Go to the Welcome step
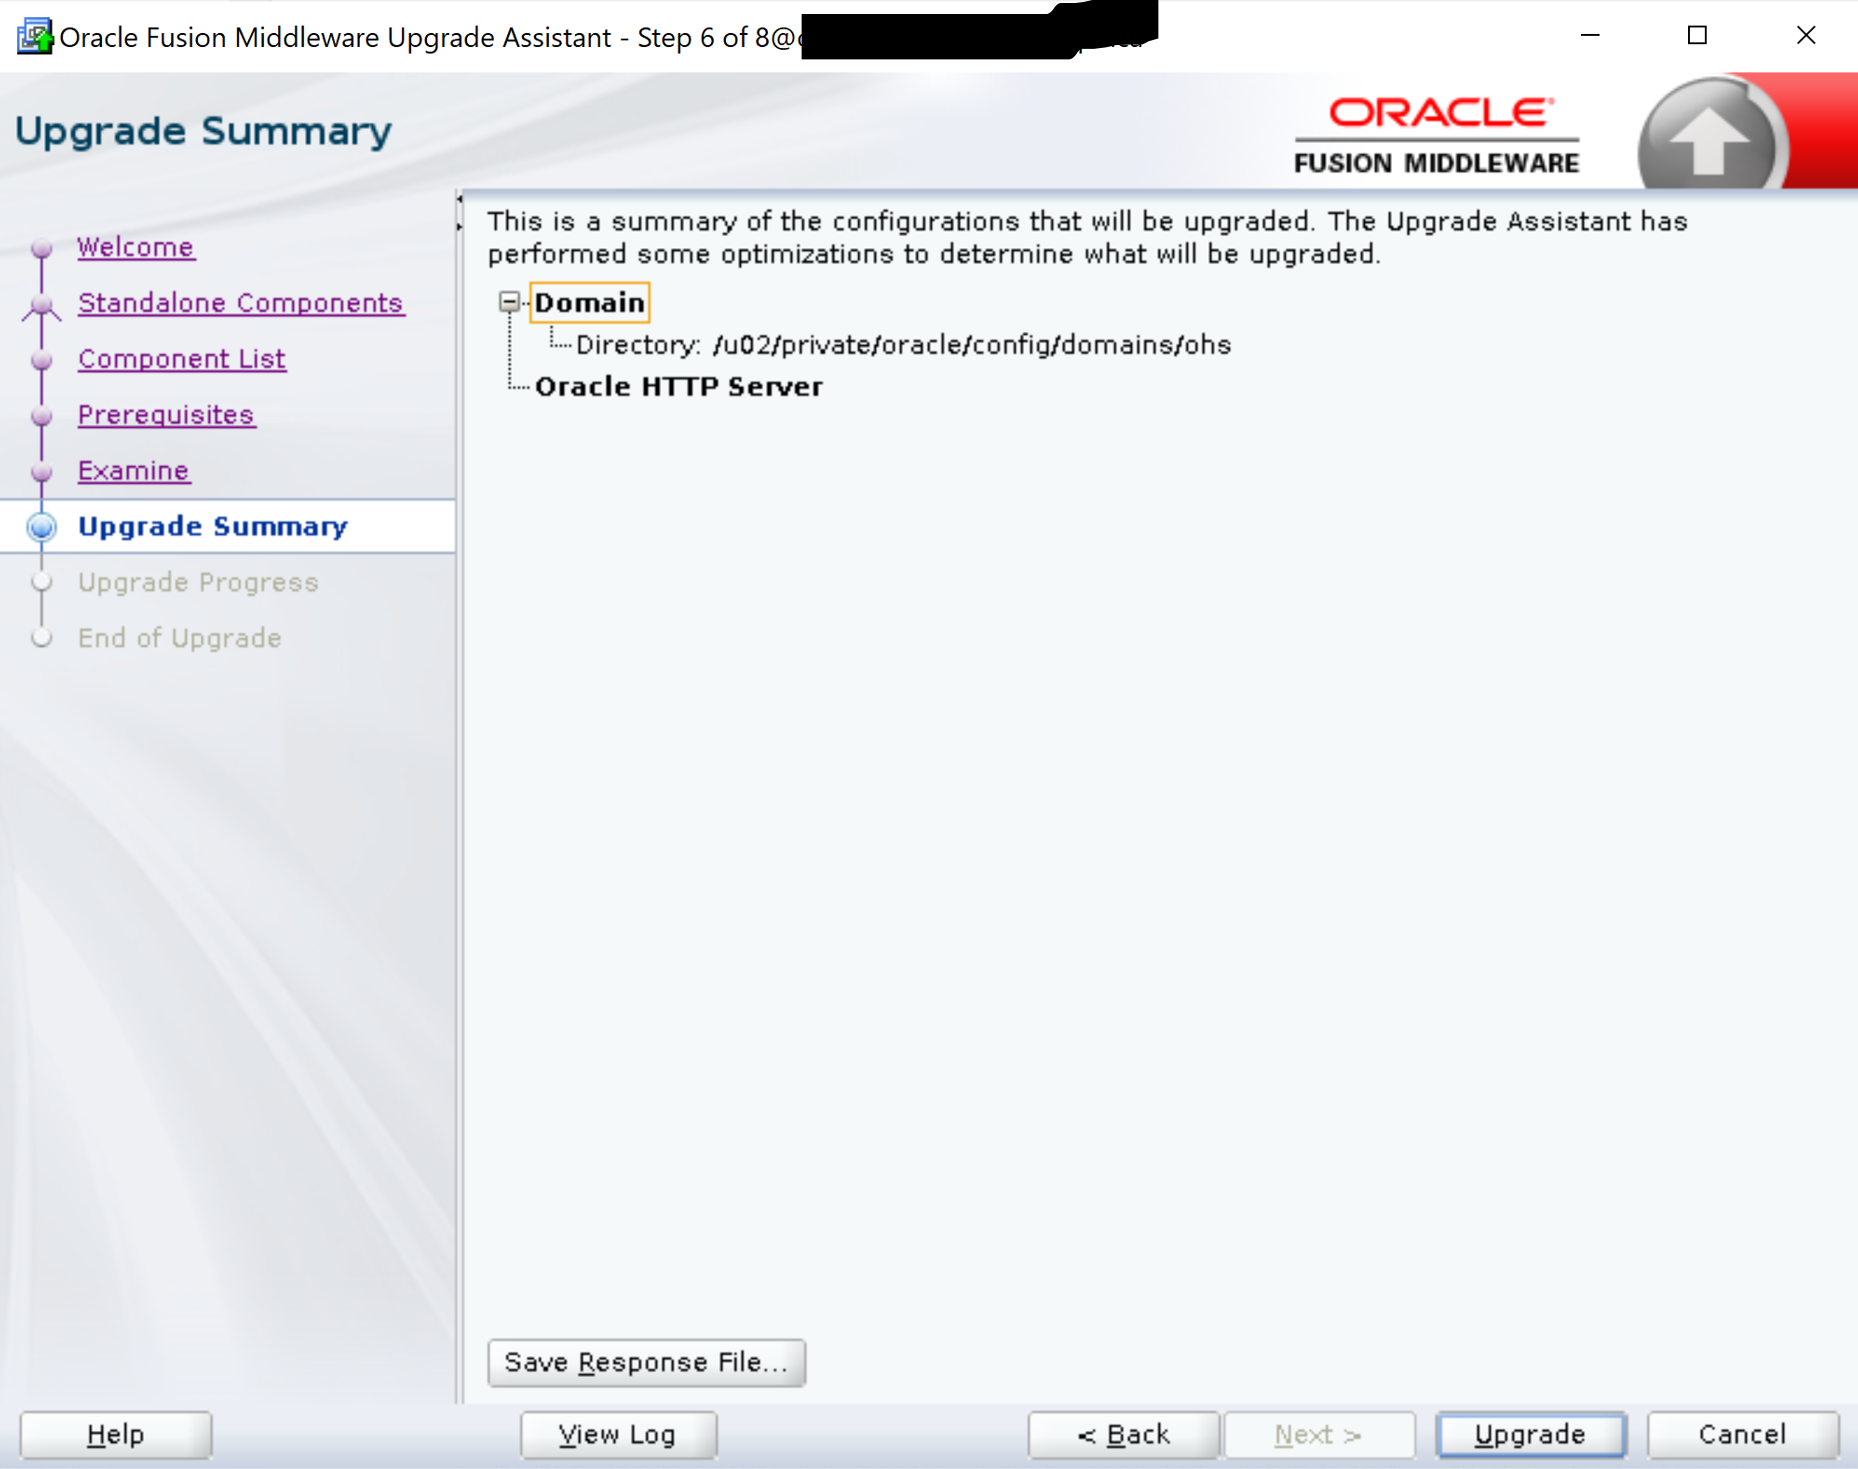The image size is (1858, 1469). (x=135, y=247)
